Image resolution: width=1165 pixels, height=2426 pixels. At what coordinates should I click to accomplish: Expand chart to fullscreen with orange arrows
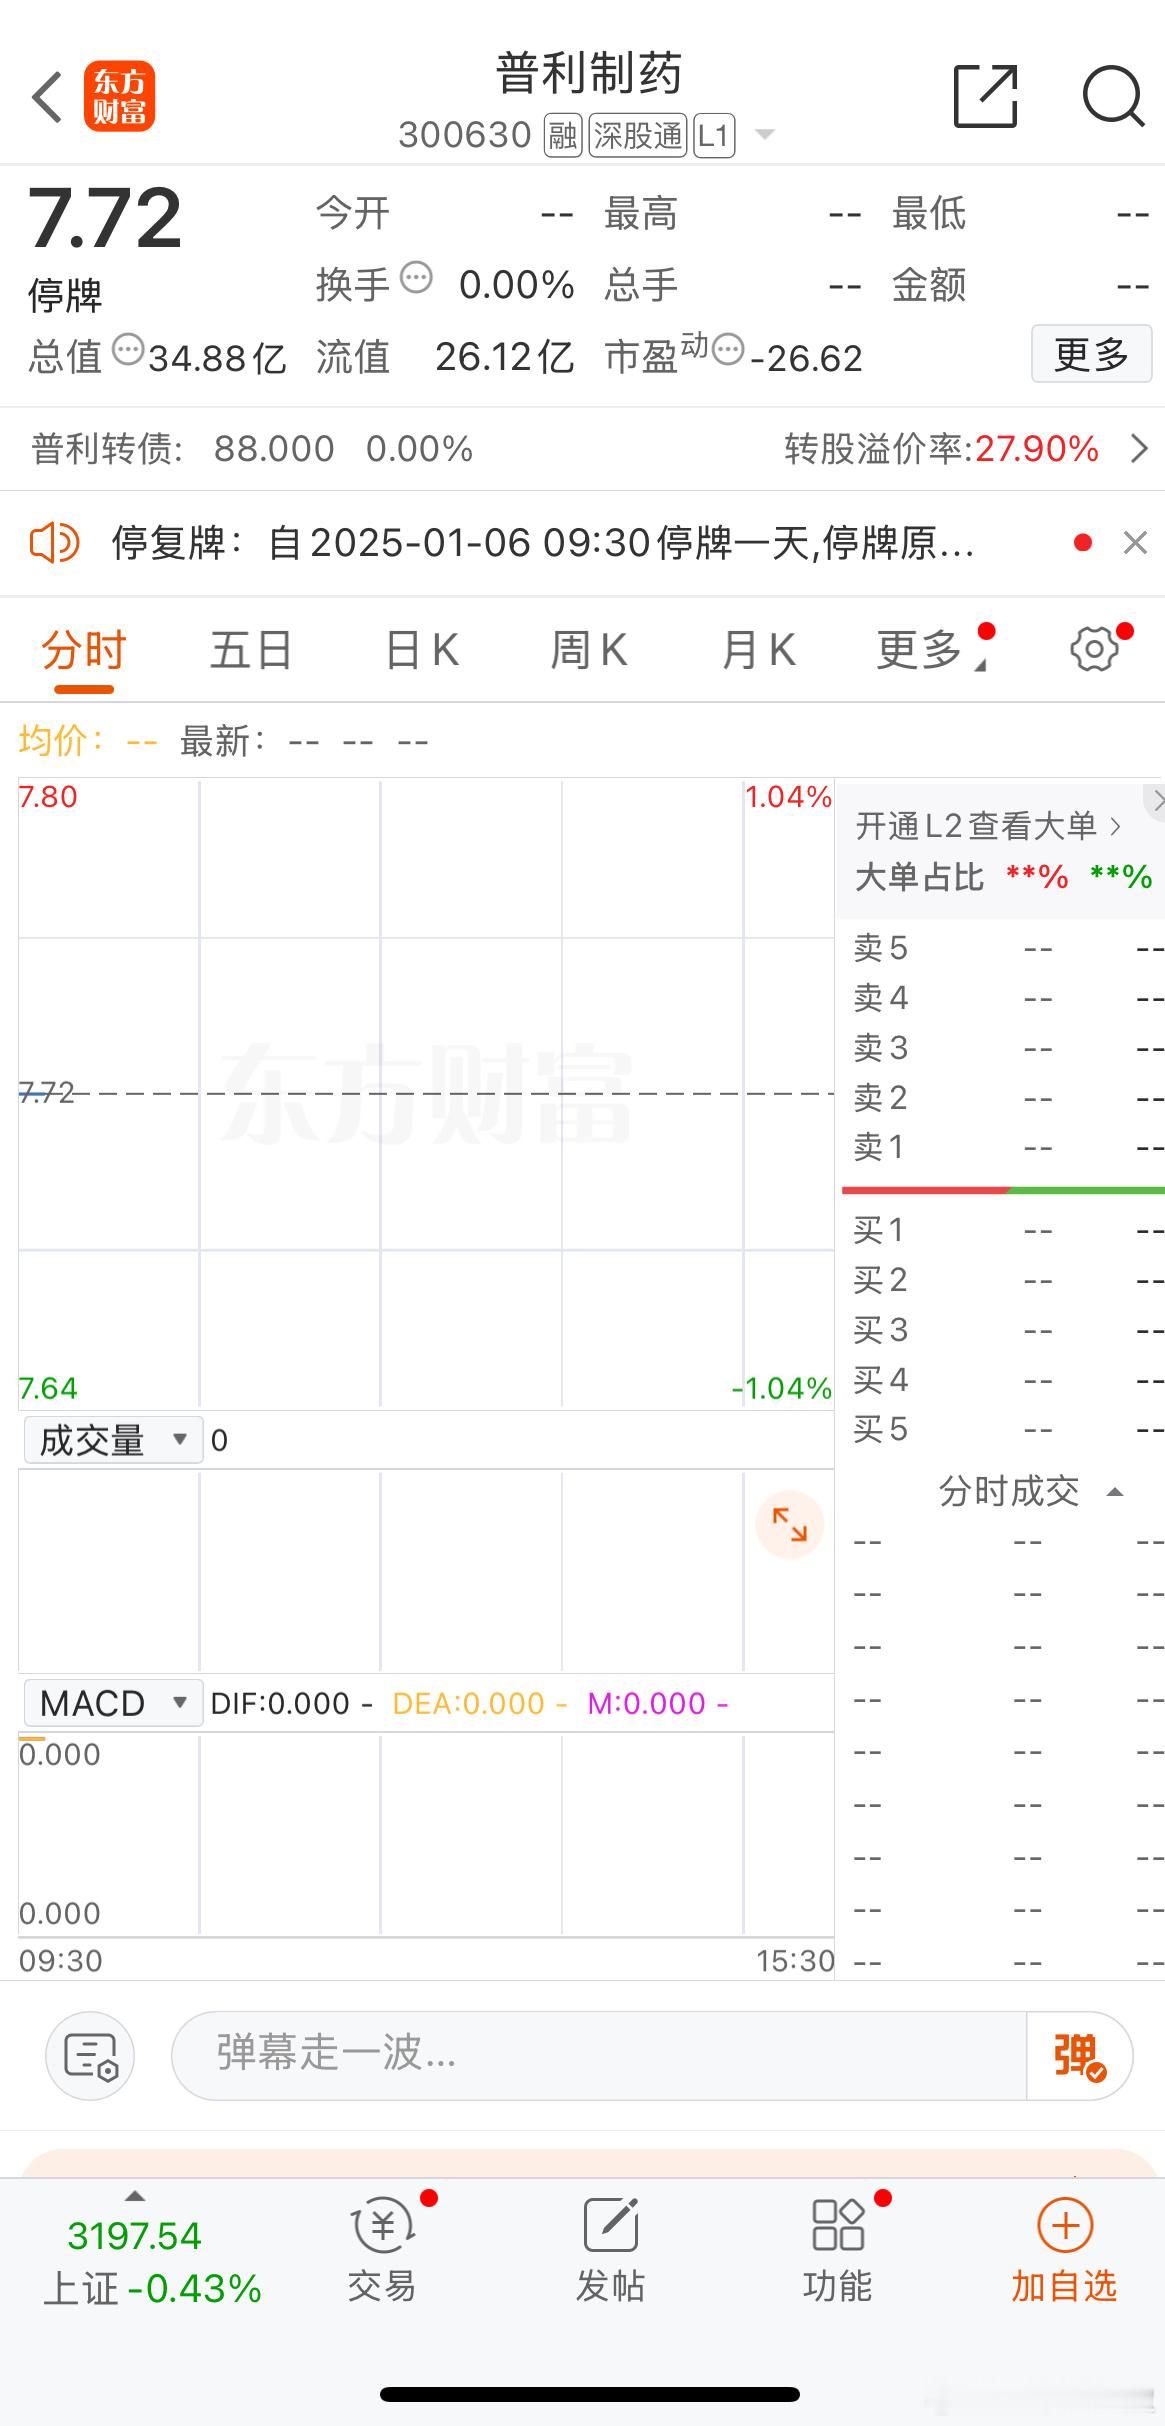(789, 1525)
